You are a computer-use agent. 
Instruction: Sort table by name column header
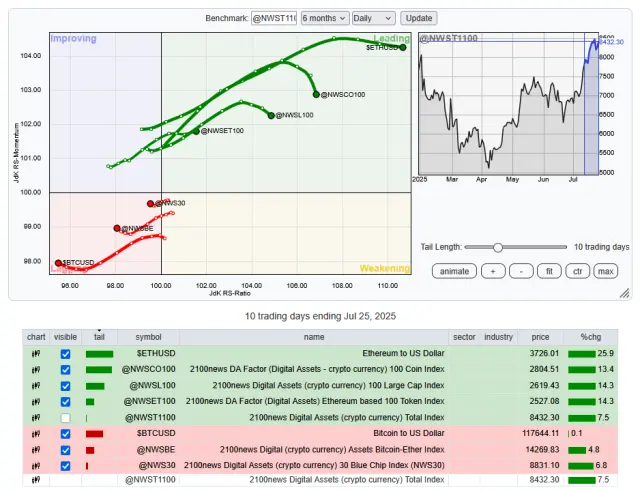(314, 337)
